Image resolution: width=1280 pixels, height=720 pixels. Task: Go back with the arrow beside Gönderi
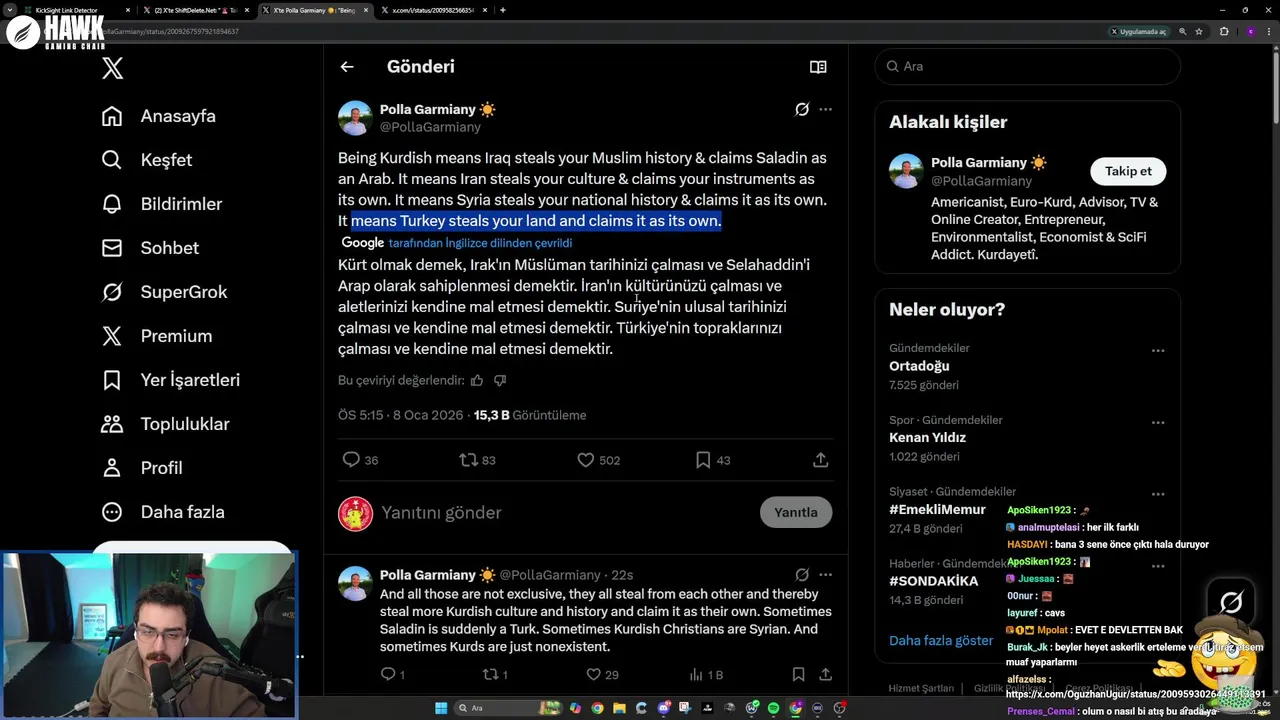click(x=347, y=67)
